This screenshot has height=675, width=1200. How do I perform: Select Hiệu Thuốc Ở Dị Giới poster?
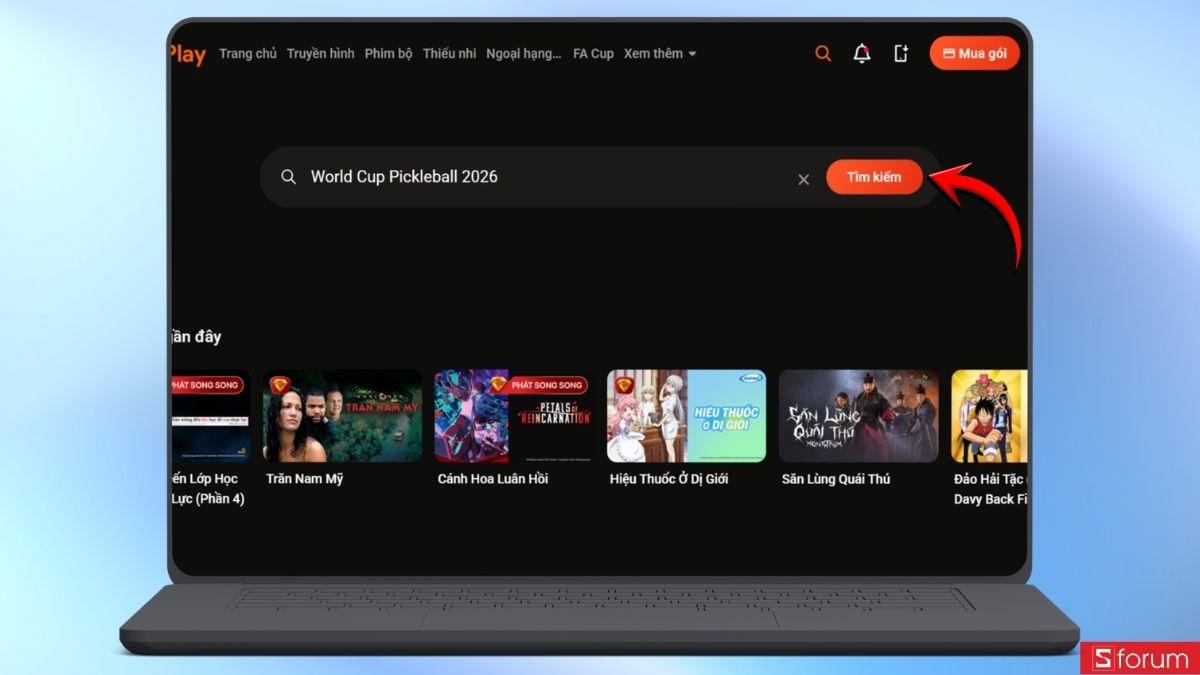(686, 416)
